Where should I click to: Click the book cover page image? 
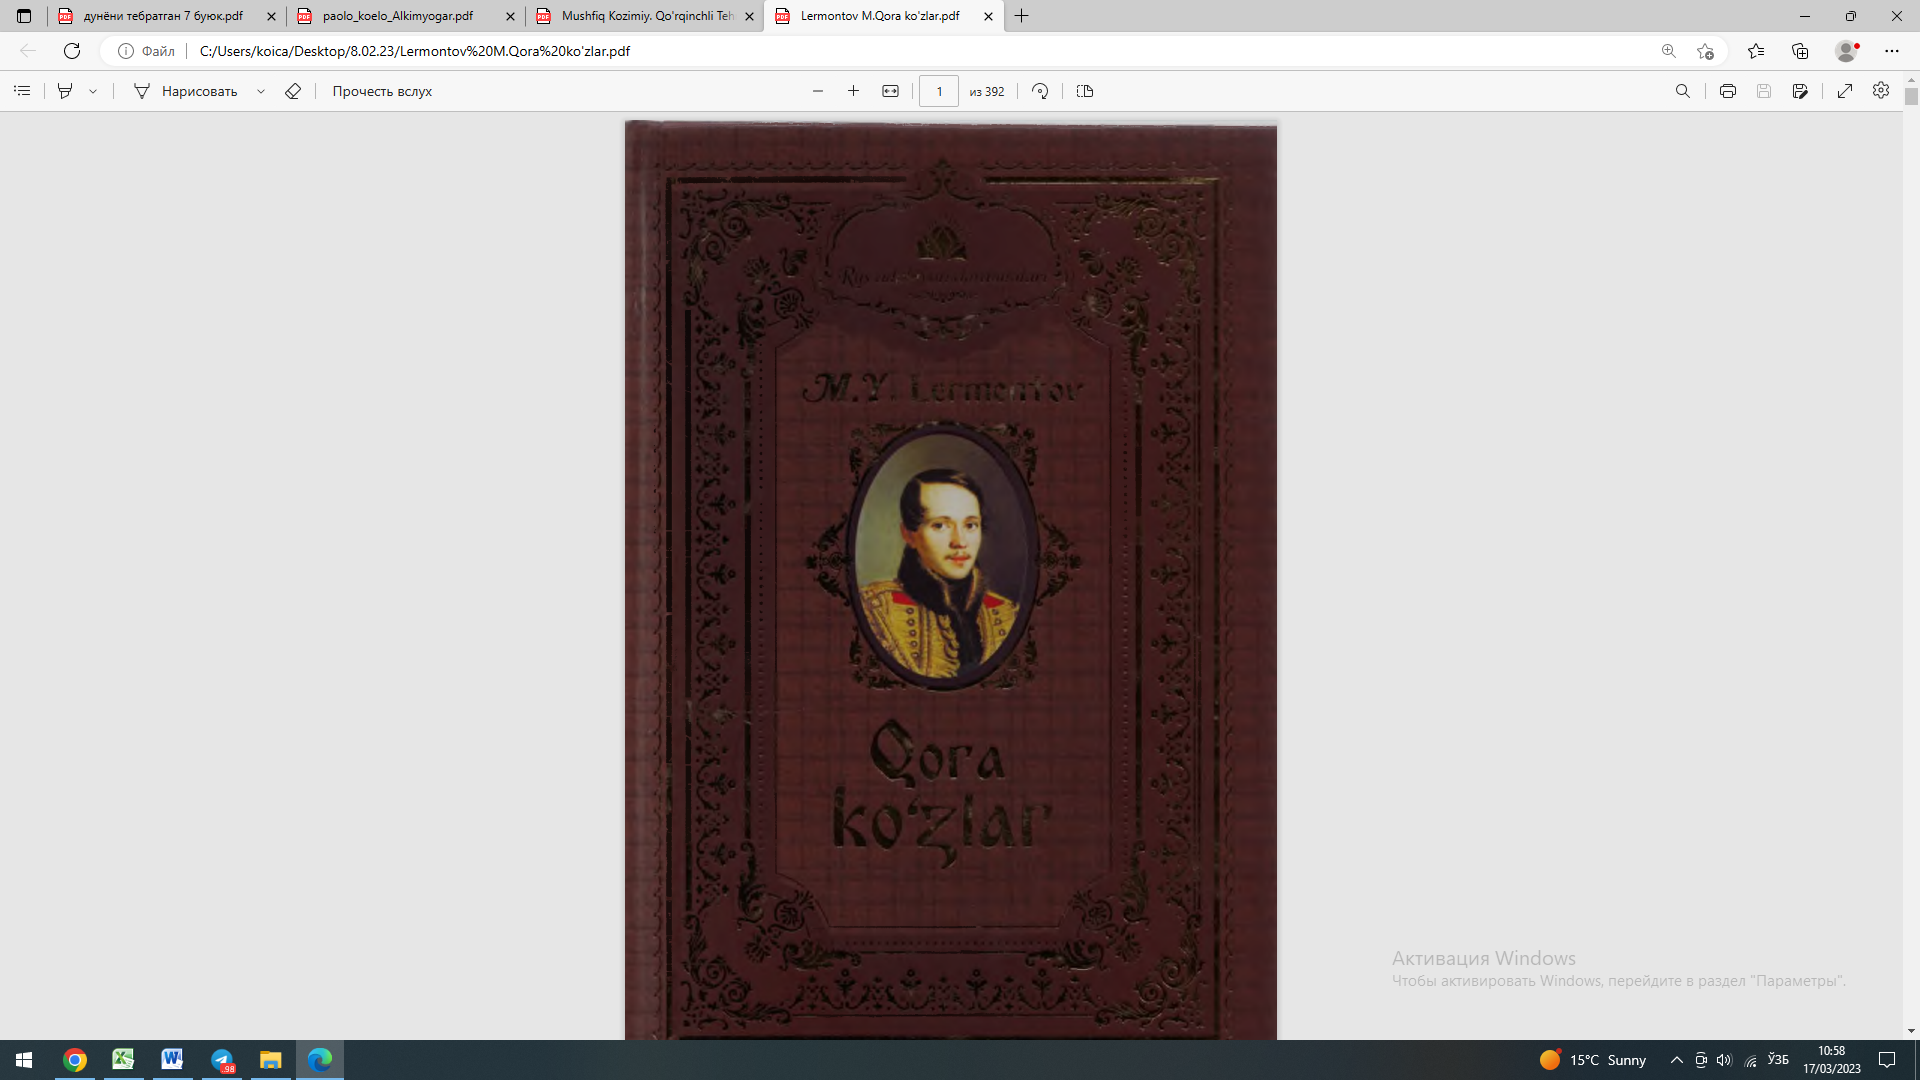coord(950,580)
